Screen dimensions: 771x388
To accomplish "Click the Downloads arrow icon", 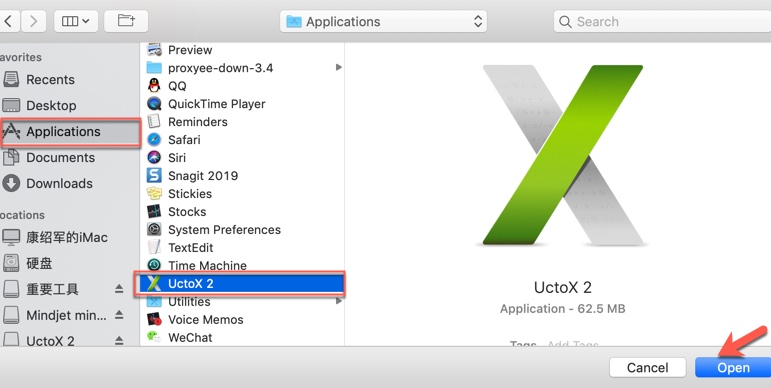I will [11, 183].
